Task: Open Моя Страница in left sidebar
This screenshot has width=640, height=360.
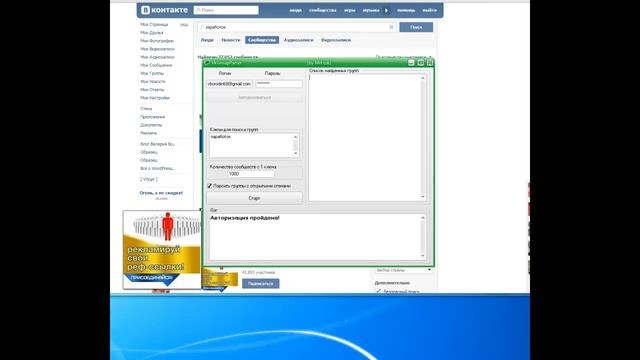Action: tap(154, 24)
